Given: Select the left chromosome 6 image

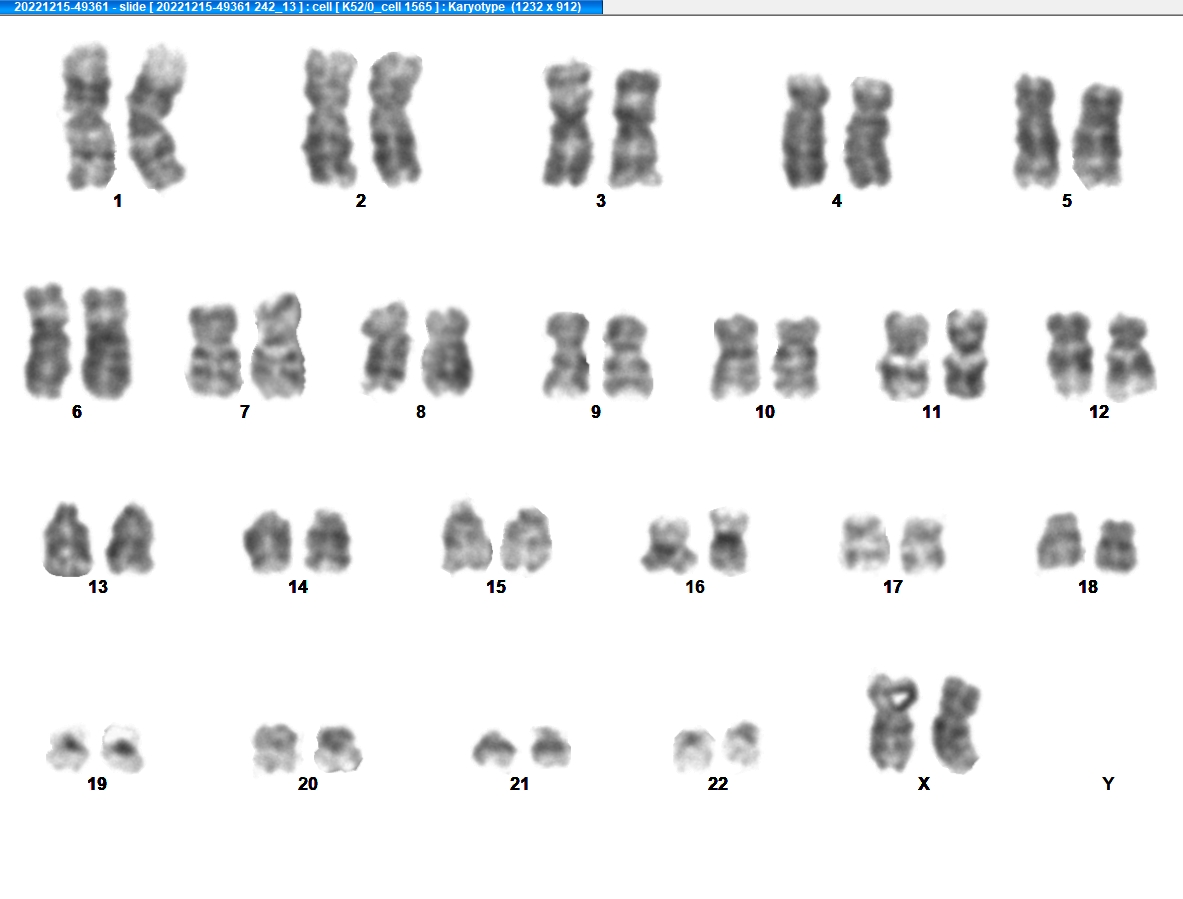Looking at the screenshot, I should click(47, 341).
